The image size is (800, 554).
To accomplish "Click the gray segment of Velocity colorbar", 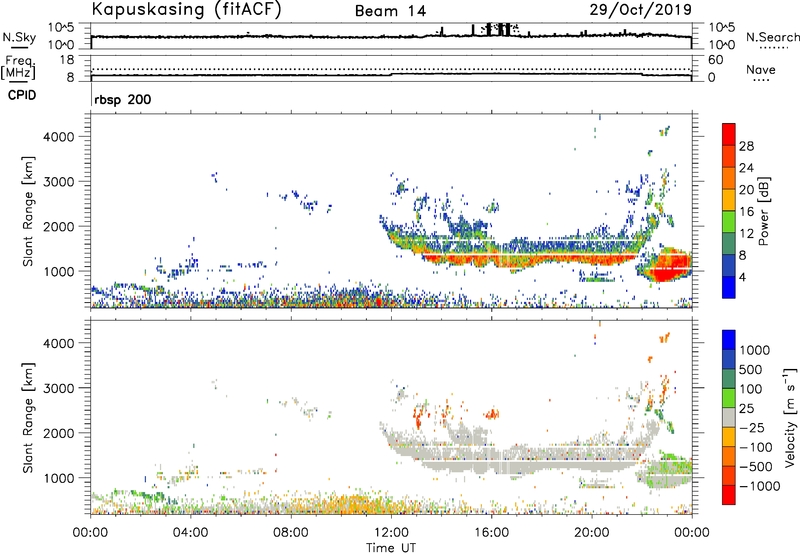I will point(729,417).
